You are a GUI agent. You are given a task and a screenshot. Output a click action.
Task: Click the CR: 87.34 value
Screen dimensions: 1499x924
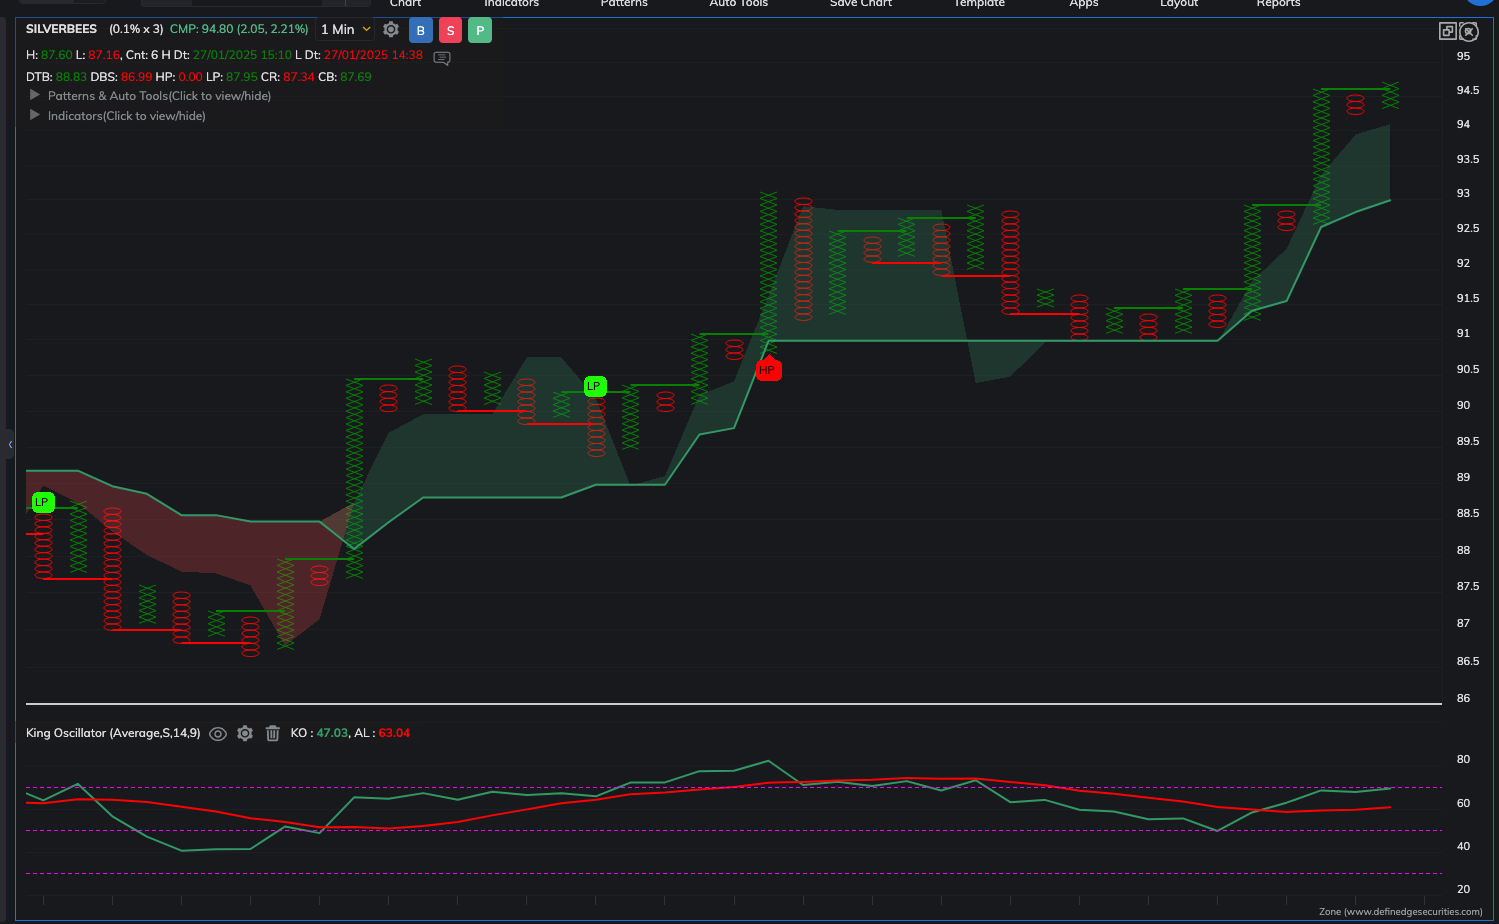(x=288, y=77)
